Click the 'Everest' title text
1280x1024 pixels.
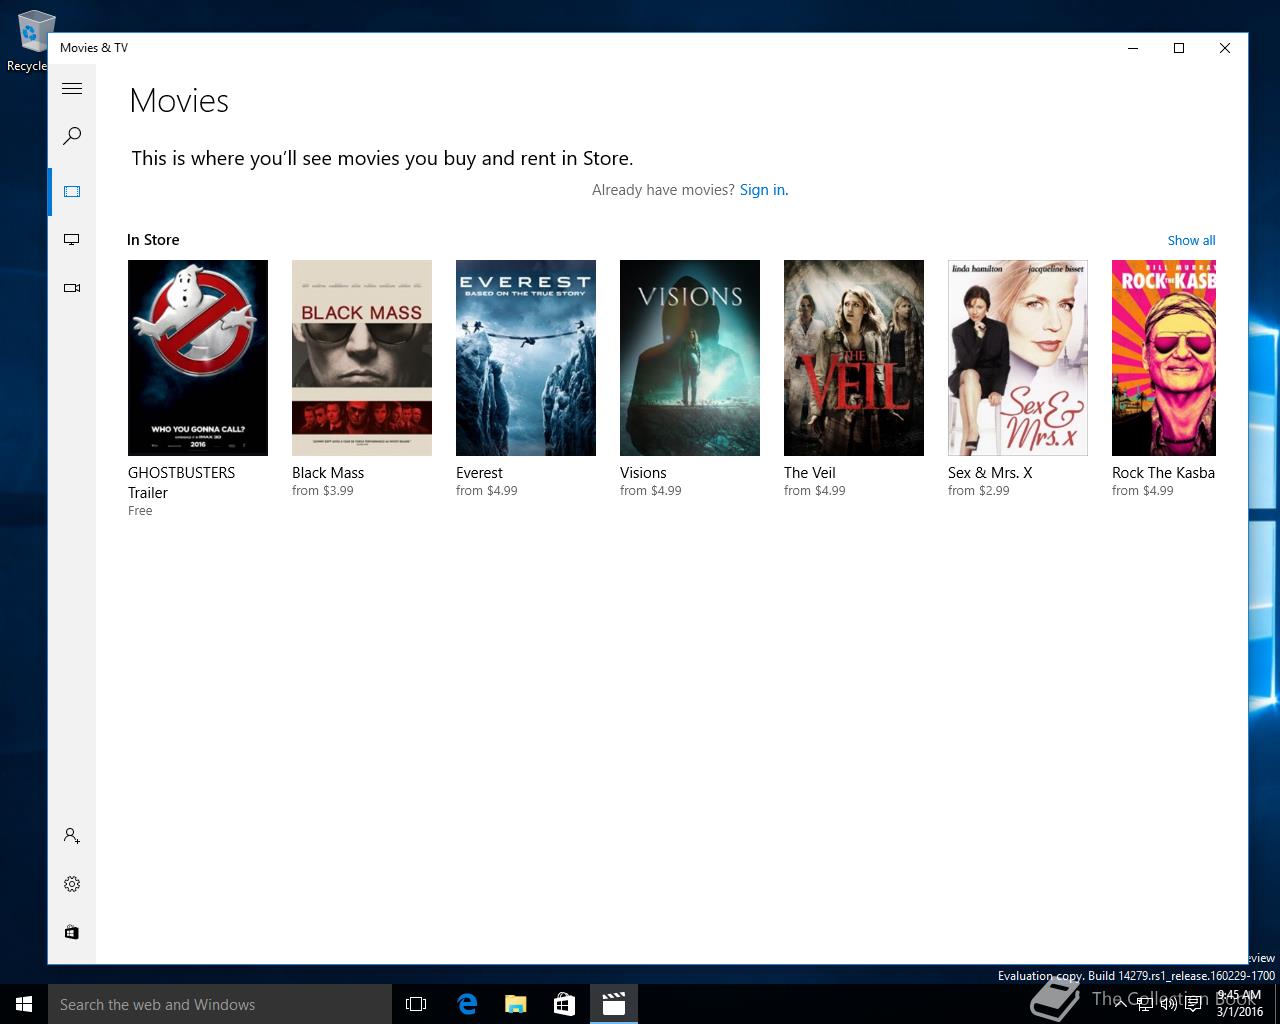479,473
